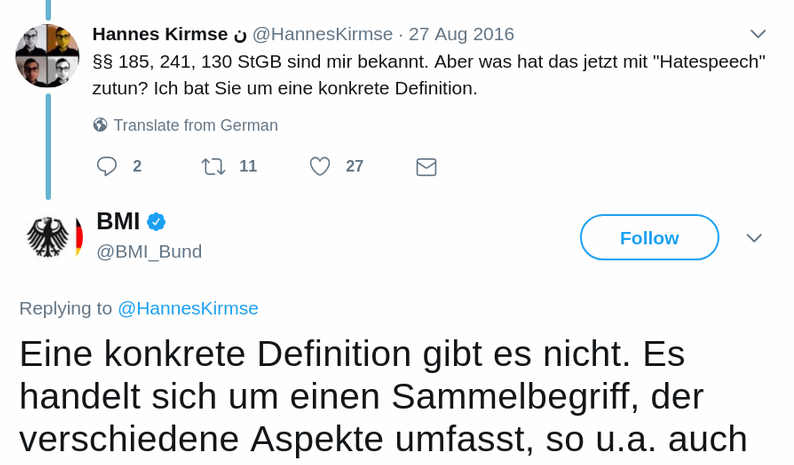
Task: Translate tweet from German
Action: (195, 125)
